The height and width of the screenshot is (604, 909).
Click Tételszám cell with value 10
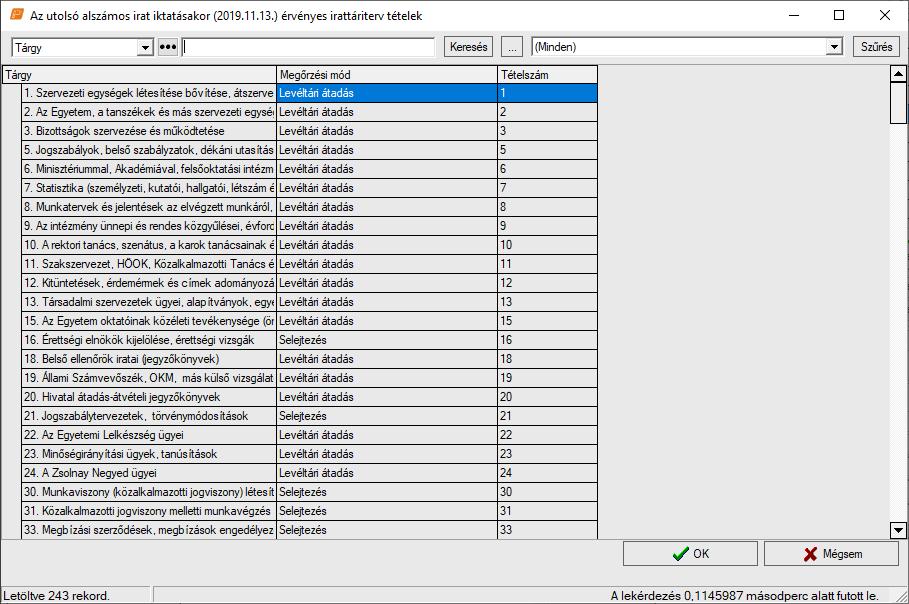547,245
